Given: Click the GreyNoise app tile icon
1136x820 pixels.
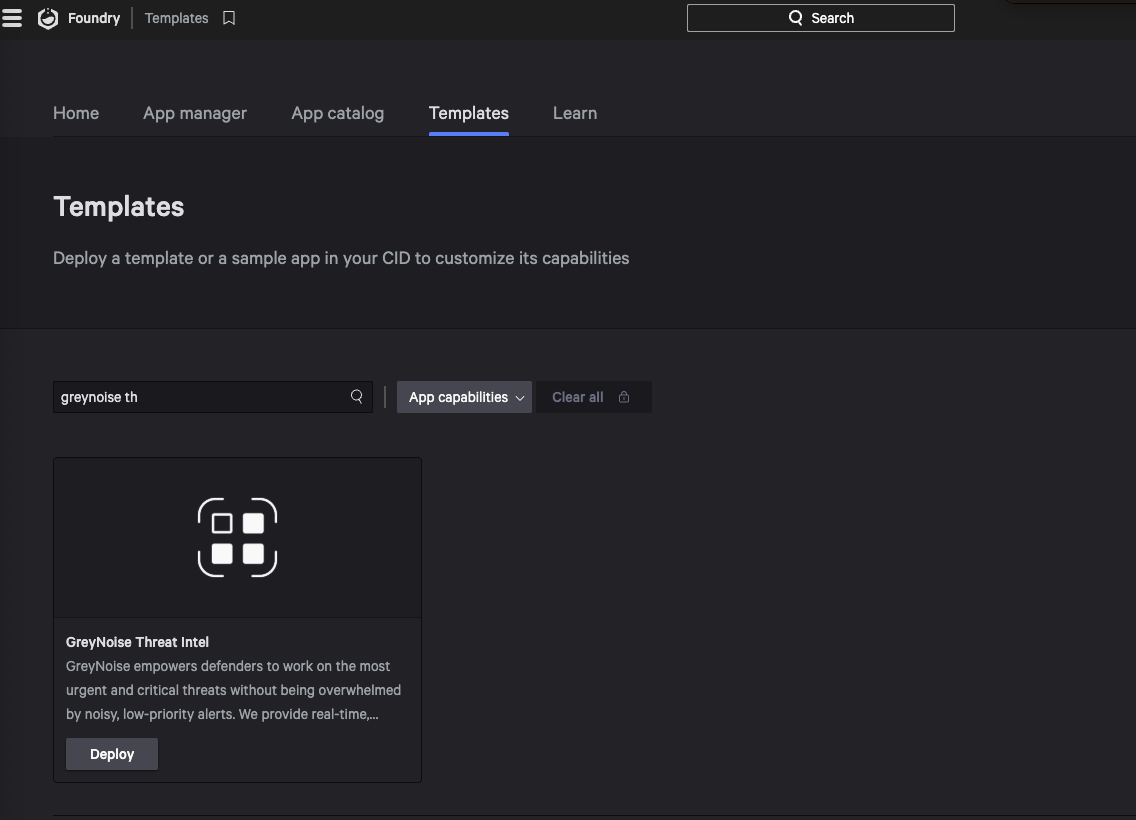Looking at the screenshot, I should coord(238,537).
